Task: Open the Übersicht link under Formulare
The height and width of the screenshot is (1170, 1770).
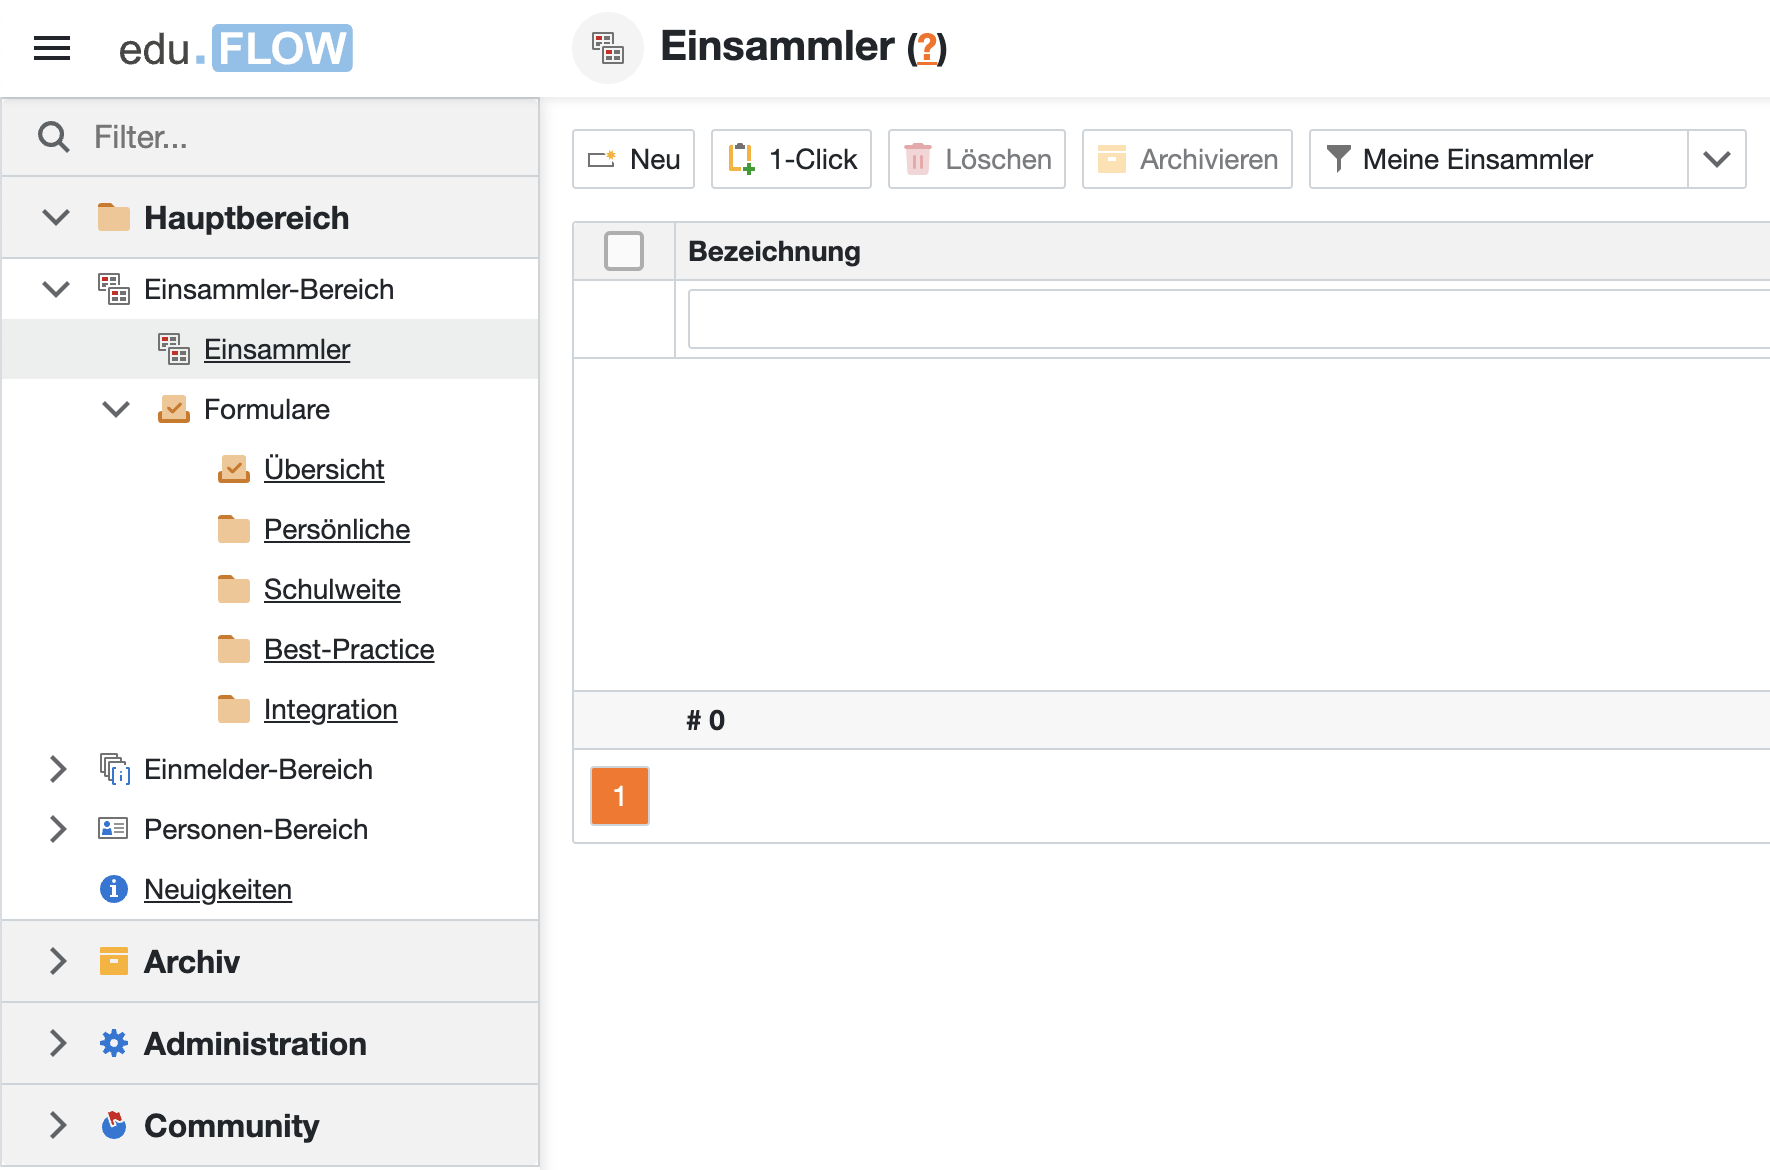Action: 324,469
